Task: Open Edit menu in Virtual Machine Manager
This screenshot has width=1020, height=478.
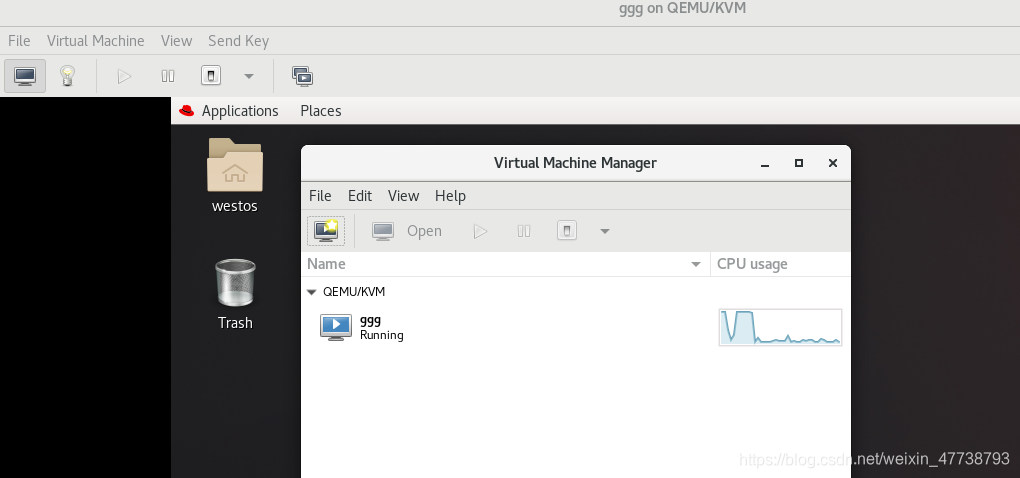Action: point(360,196)
